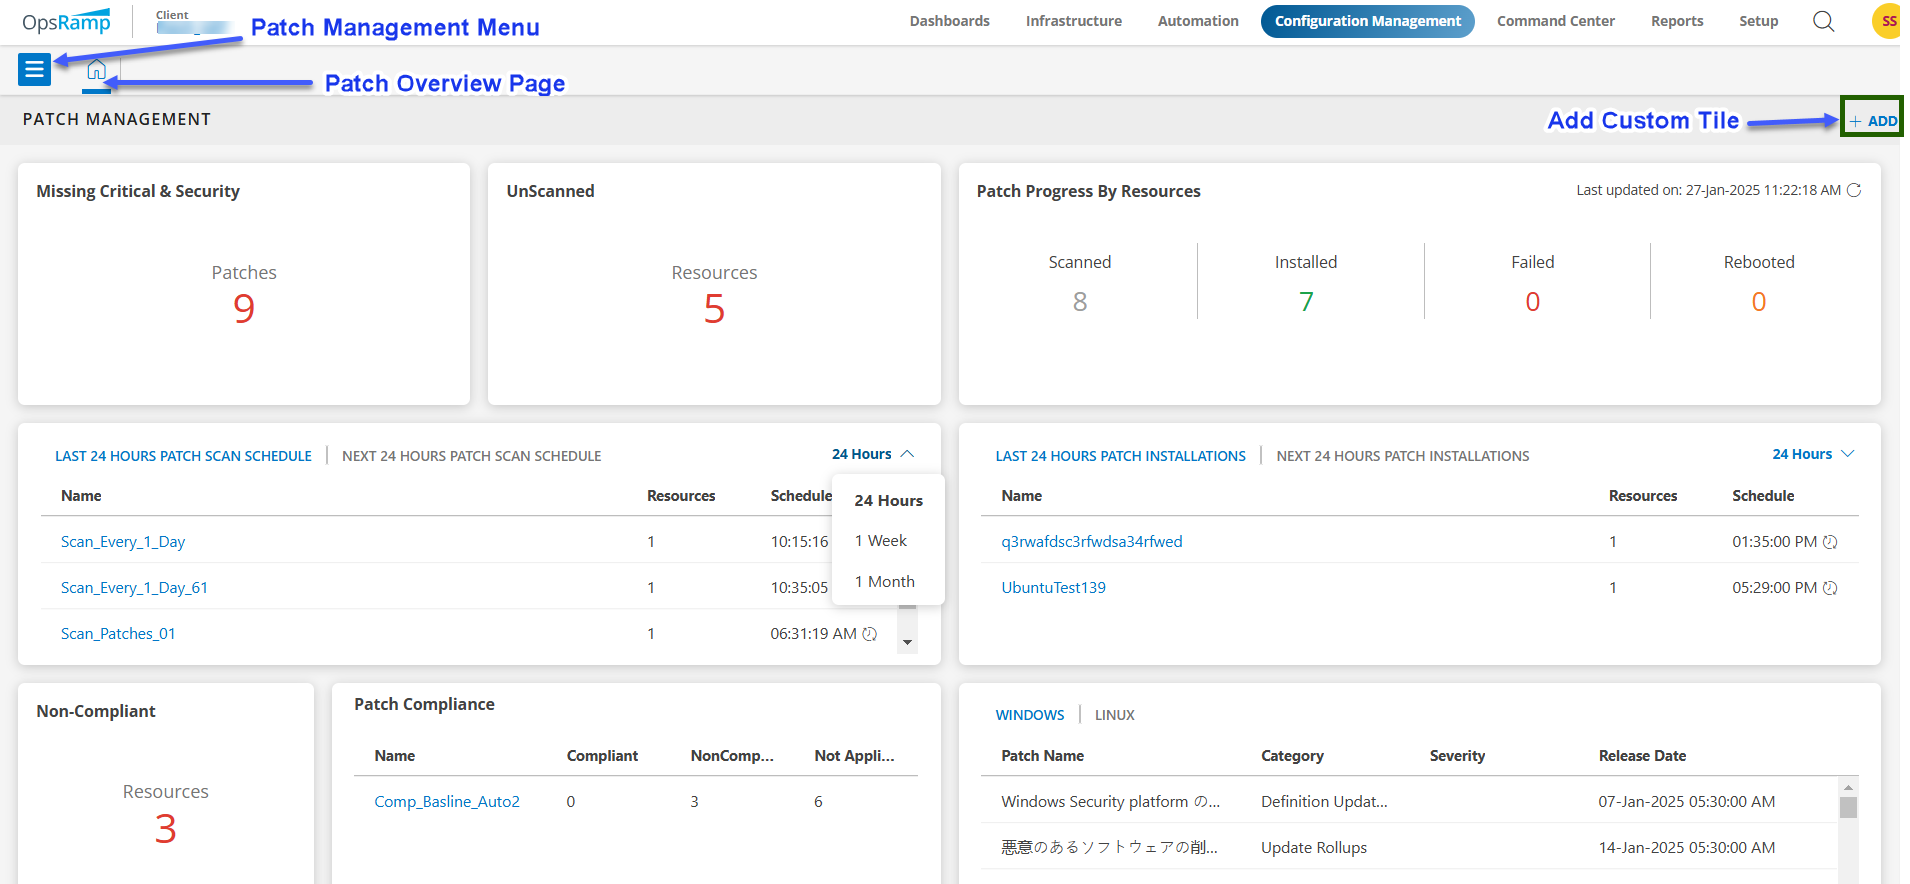Click clock icon beside 01:35:00 PM
The height and width of the screenshot is (884, 1910).
pos(1830,542)
